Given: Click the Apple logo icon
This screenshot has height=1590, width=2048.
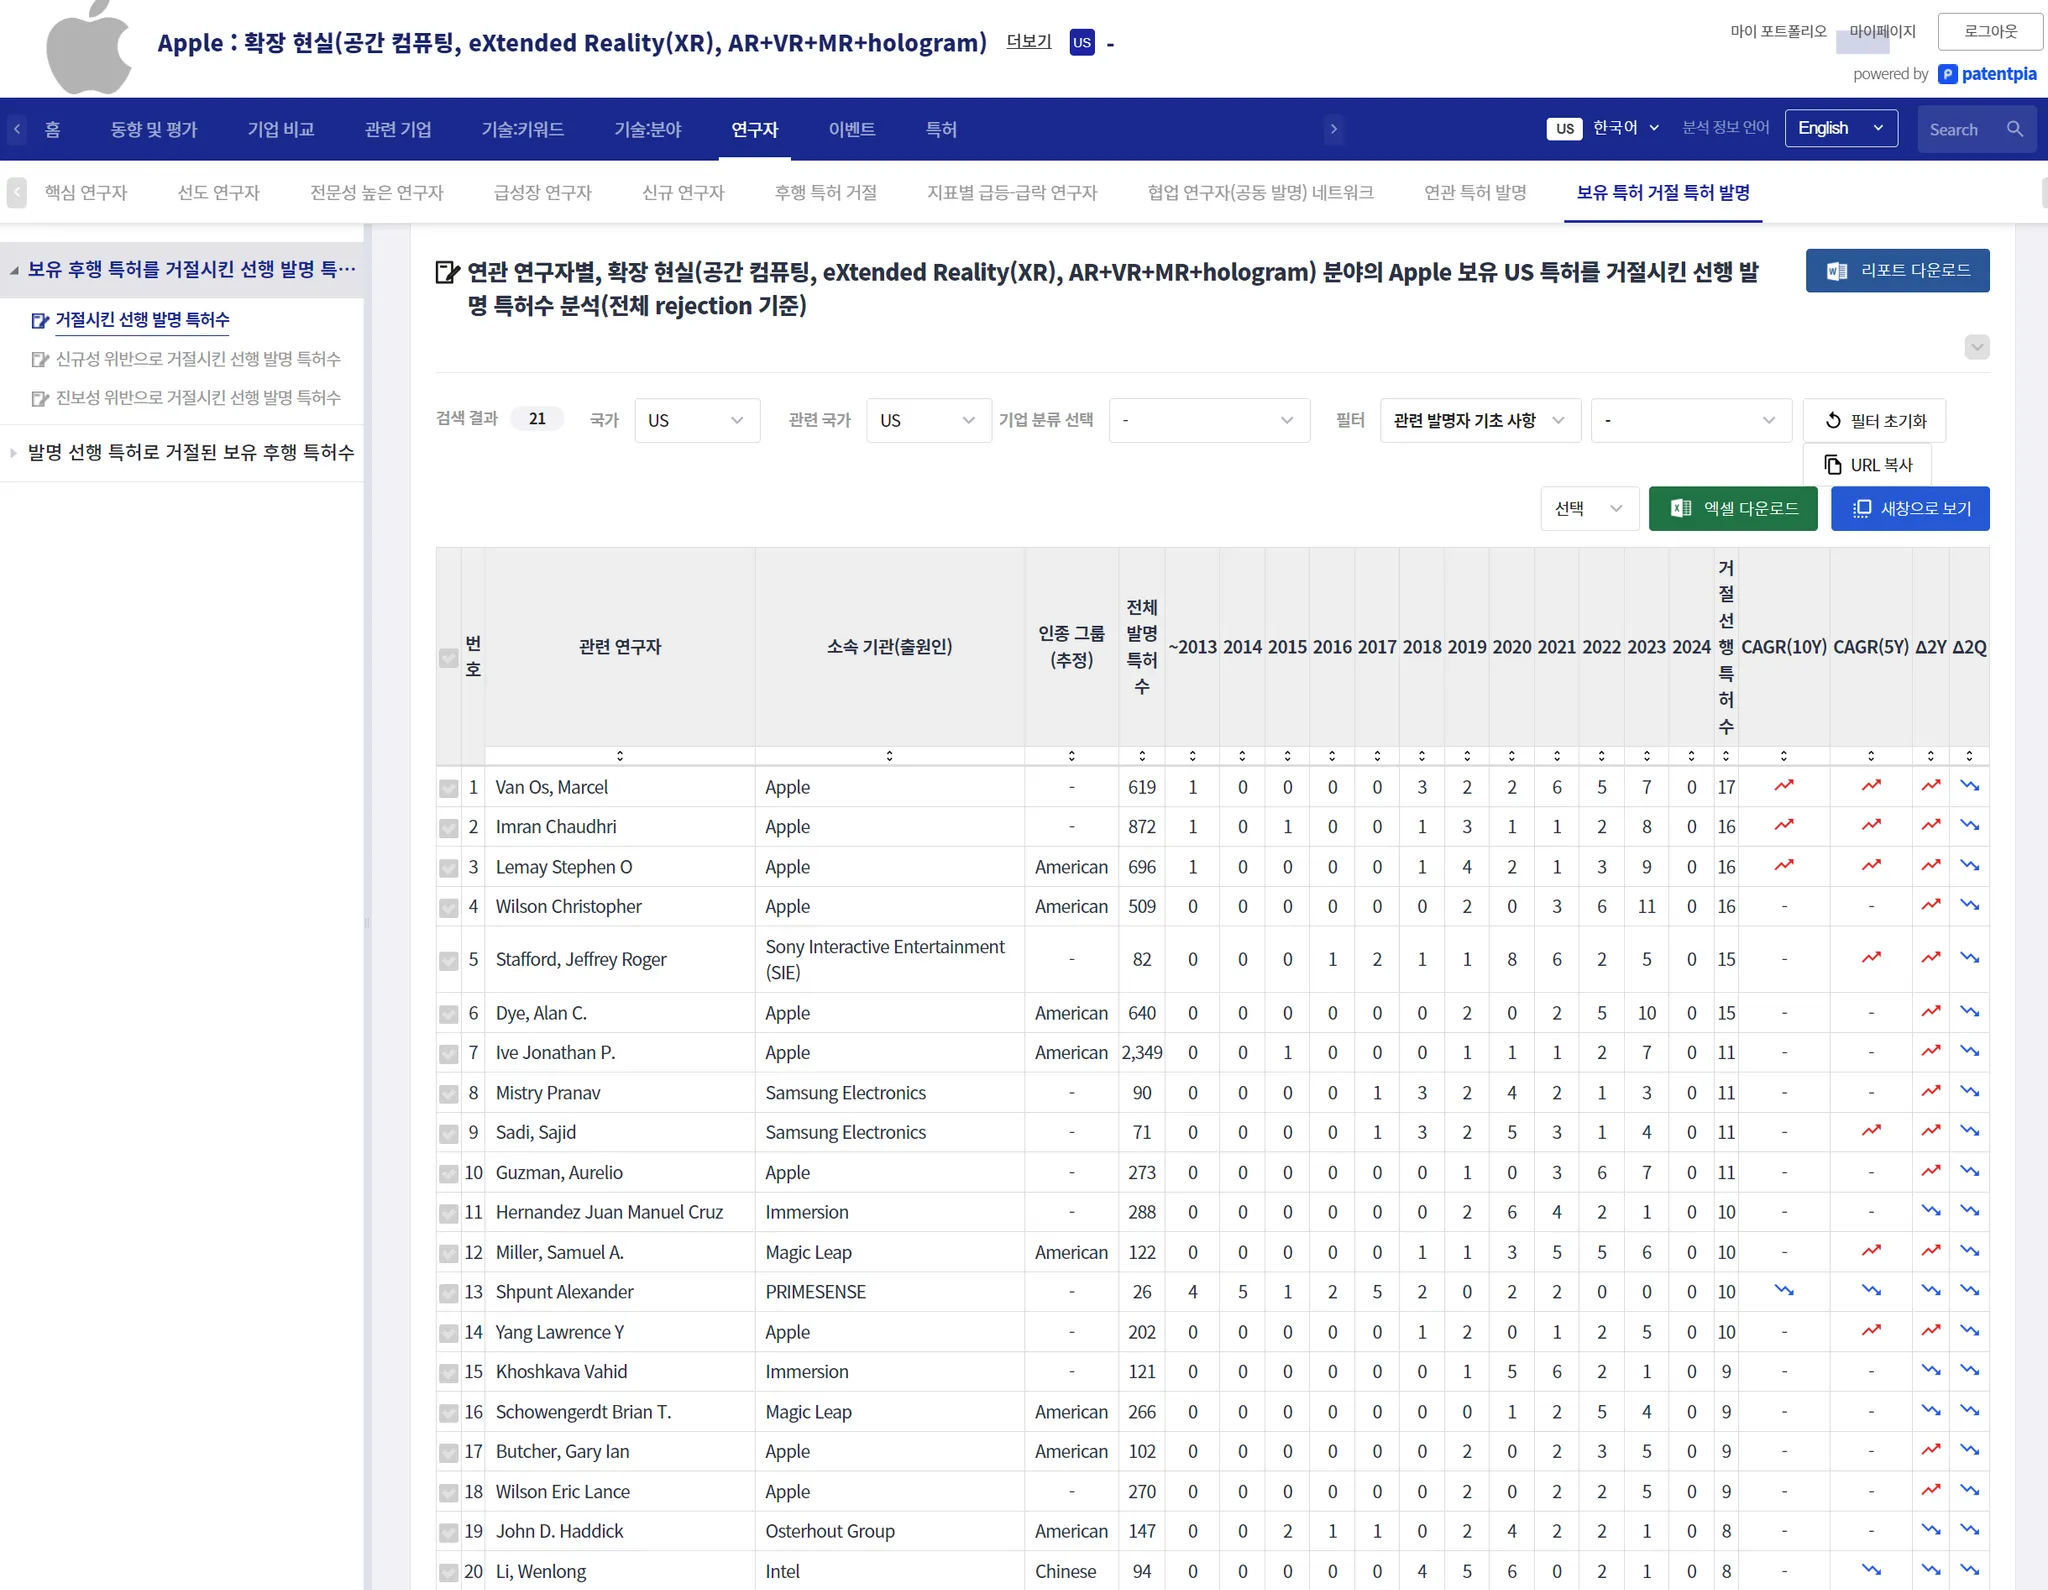Looking at the screenshot, I should [x=88, y=48].
